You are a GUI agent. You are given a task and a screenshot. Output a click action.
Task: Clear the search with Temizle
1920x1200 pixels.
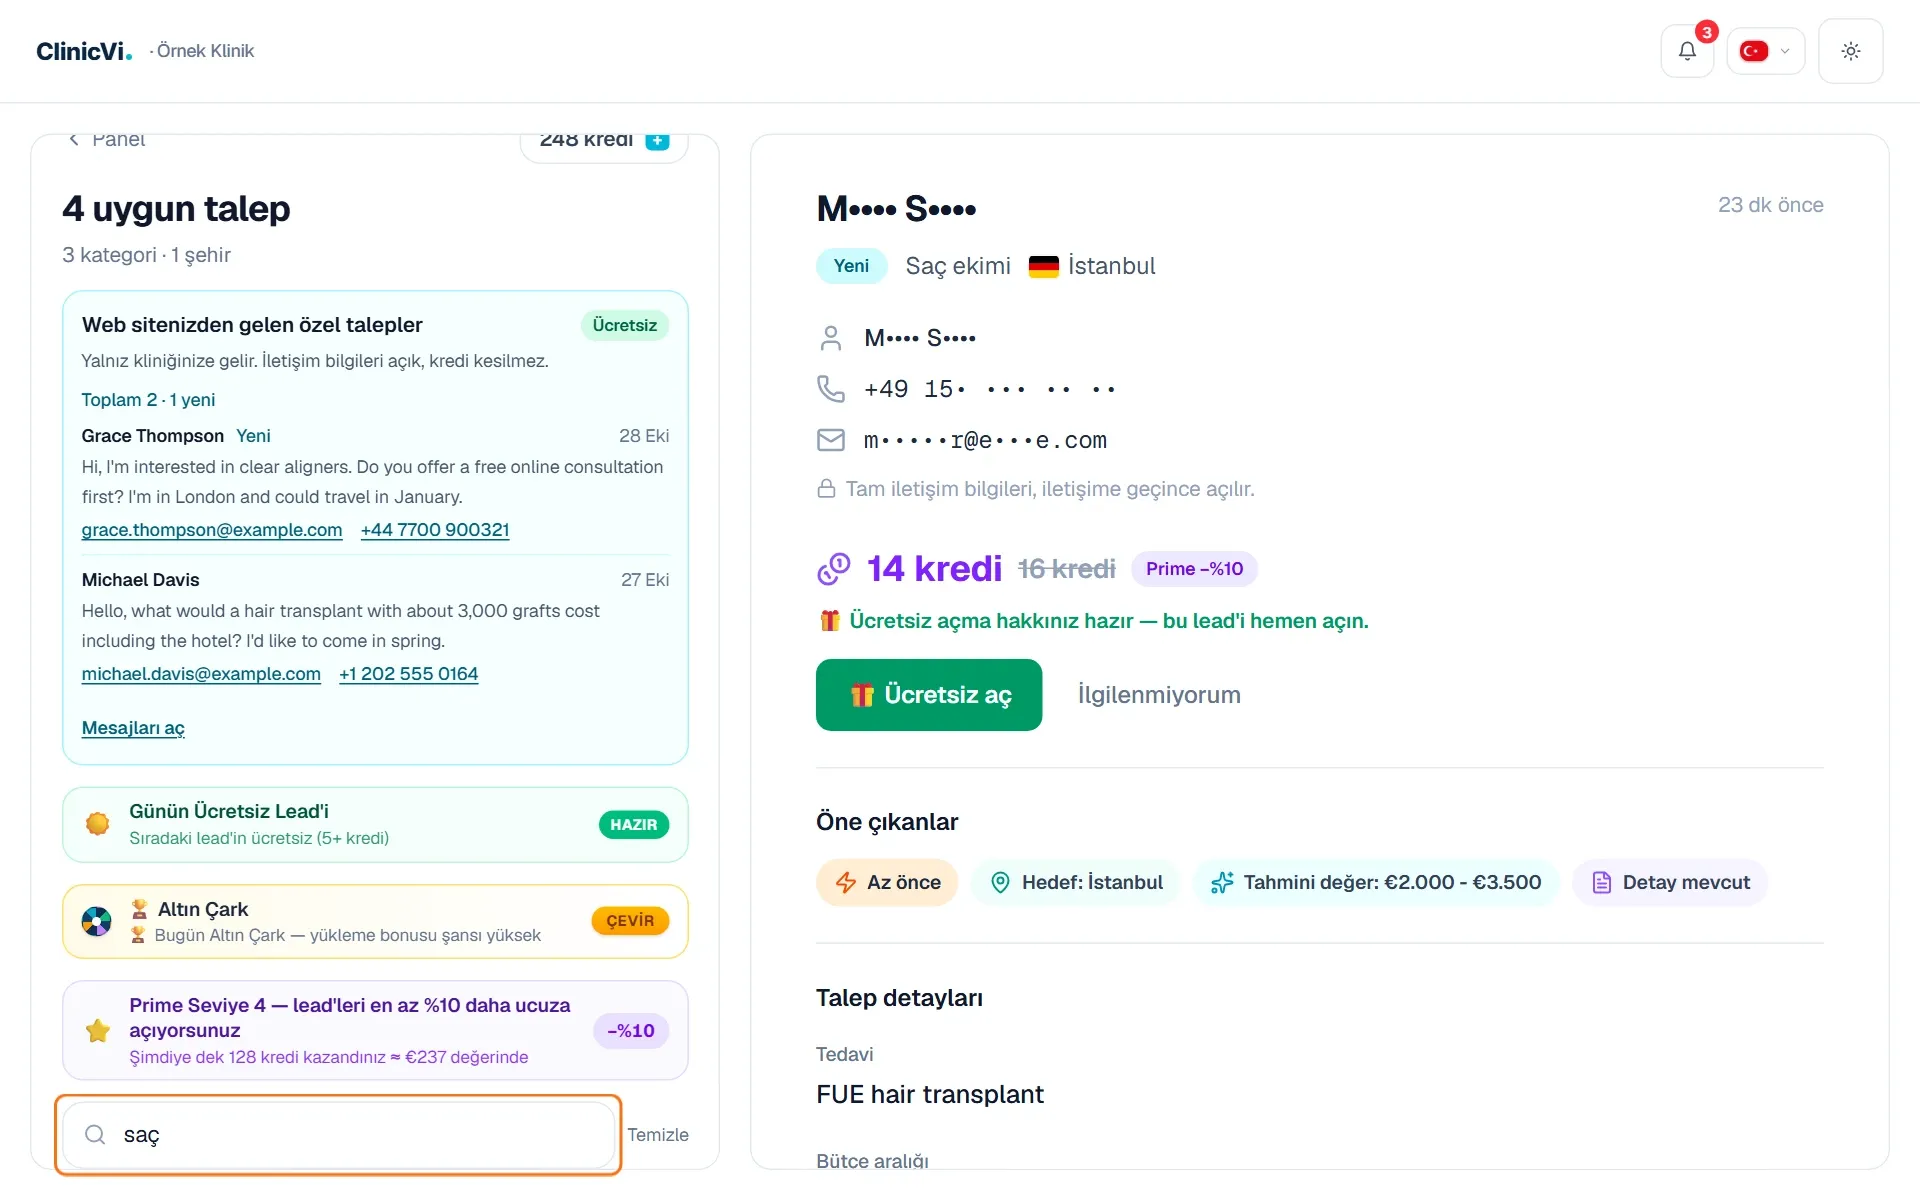point(658,1135)
